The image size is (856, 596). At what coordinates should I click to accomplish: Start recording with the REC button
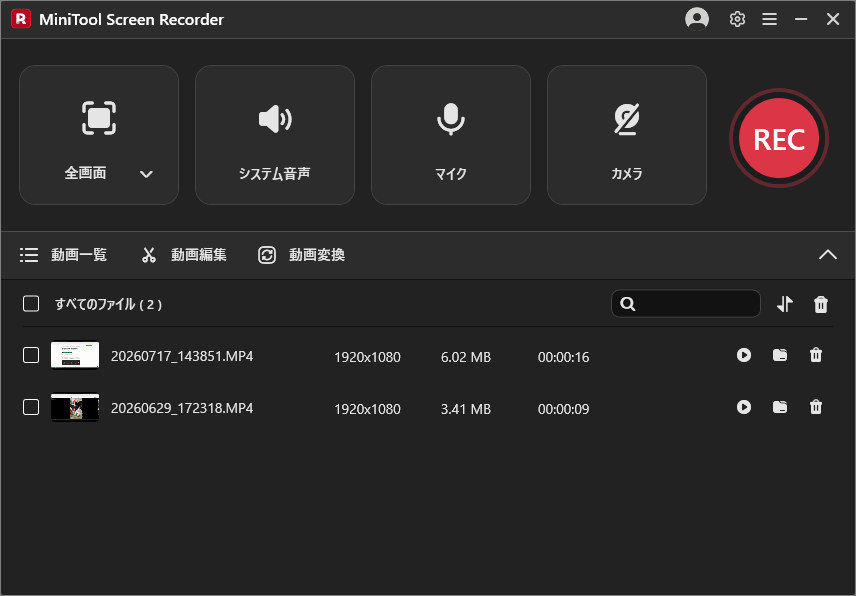point(779,138)
